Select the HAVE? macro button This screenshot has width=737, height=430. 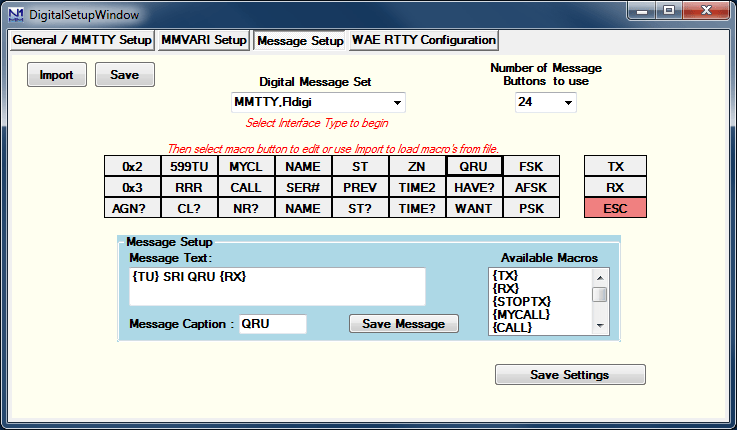[474, 188]
